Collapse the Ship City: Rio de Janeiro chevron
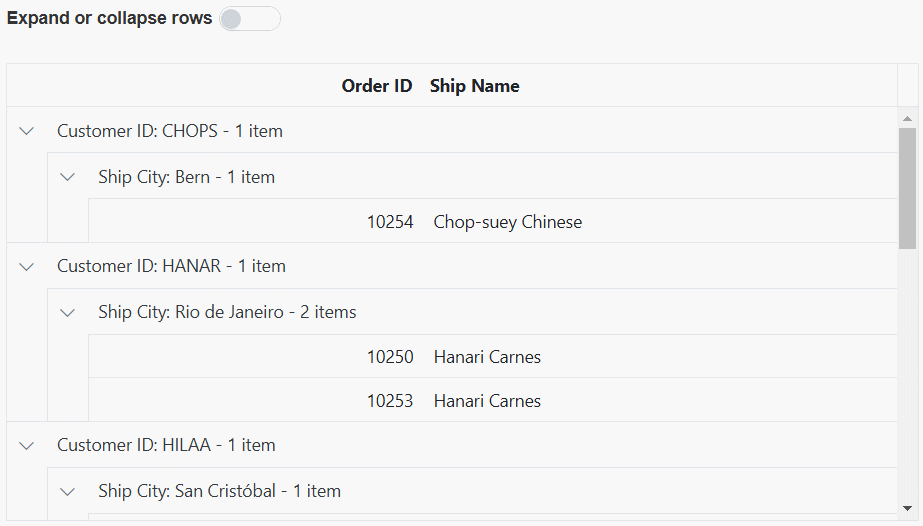Viewport: 923px width, 526px height. 68,312
